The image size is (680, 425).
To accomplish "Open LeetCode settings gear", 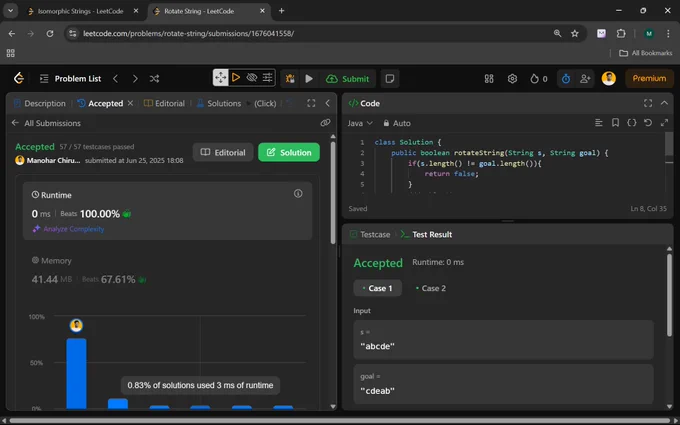I will (512, 78).
